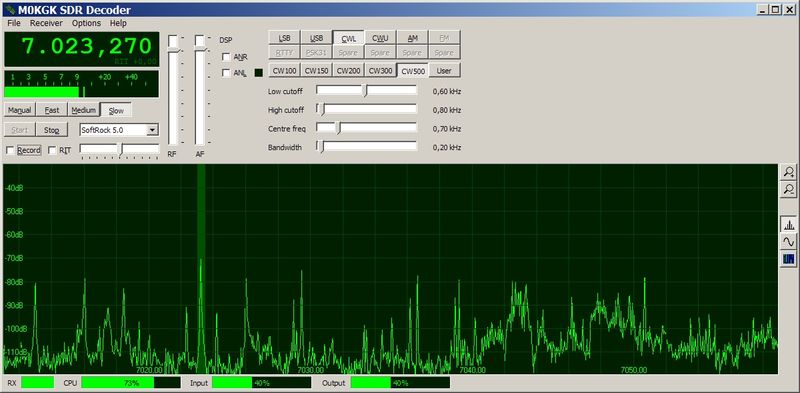The width and height of the screenshot is (800, 393).
Task: Click the 7050.00 frequency label
Action: click(634, 370)
